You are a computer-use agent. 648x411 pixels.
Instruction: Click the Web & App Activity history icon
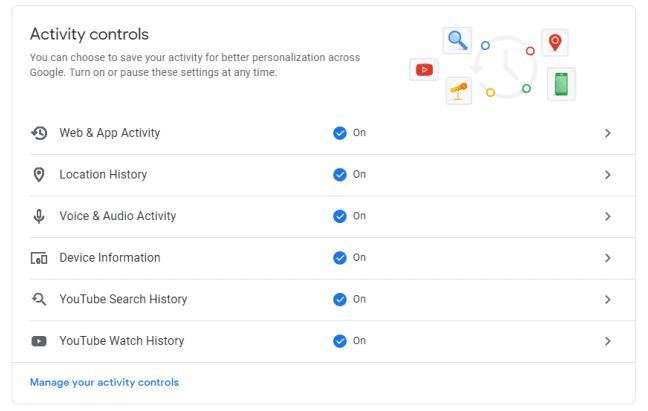pyautogui.click(x=39, y=133)
